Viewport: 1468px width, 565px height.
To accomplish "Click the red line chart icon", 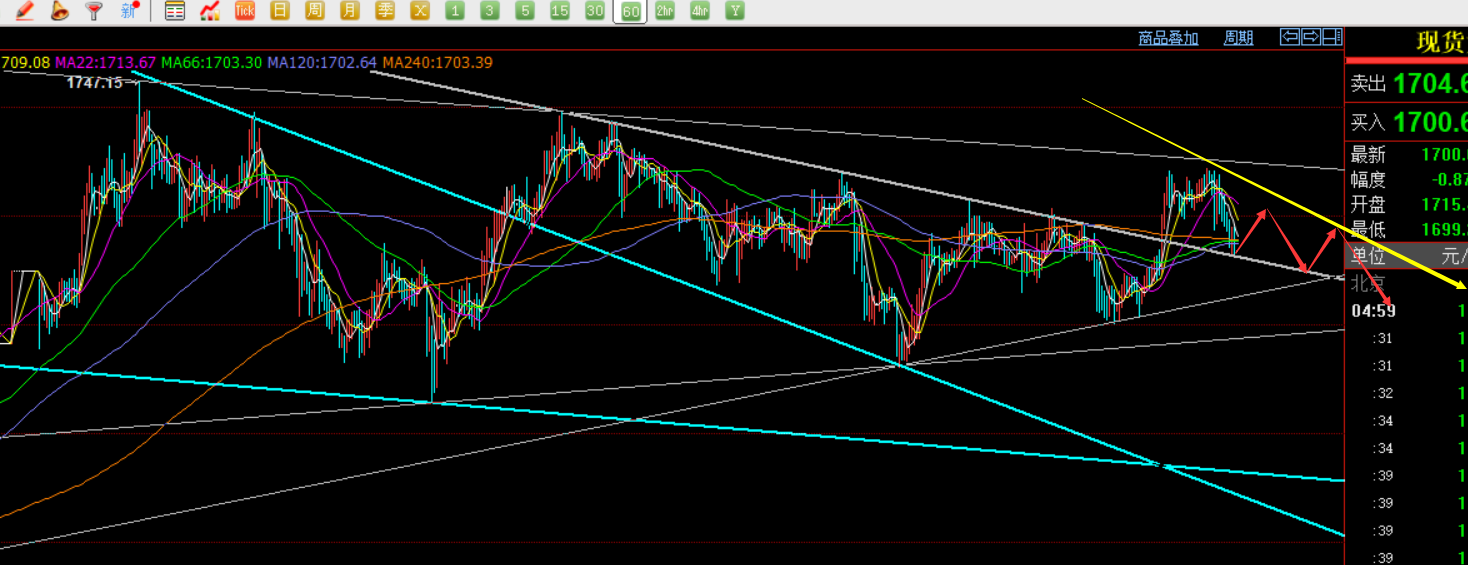I will (x=210, y=11).
